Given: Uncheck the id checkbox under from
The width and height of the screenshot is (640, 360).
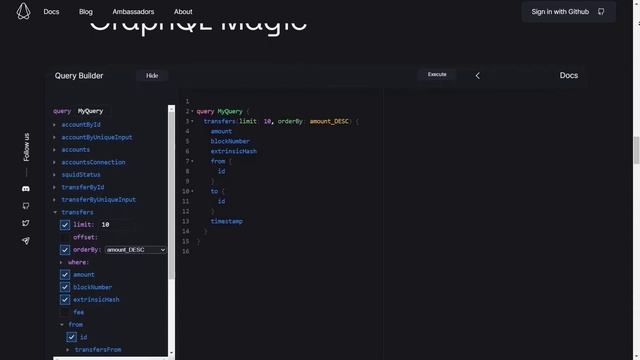Looking at the screenshot, I should [x=71, y=337].
